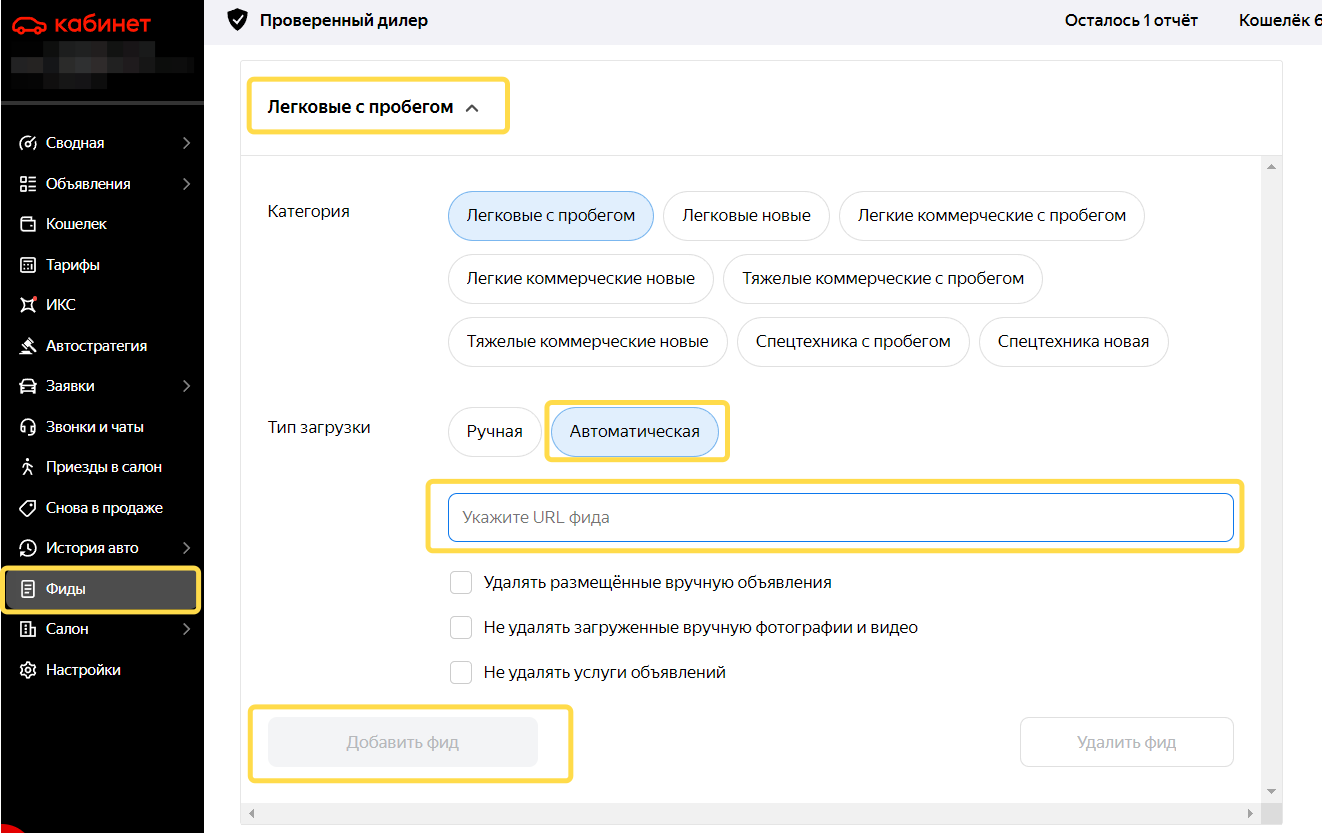Click the Звонки и чаты headset icon
Image resolution: width=1322 pixels, height=833 pixels.
(x=28, y=427)
